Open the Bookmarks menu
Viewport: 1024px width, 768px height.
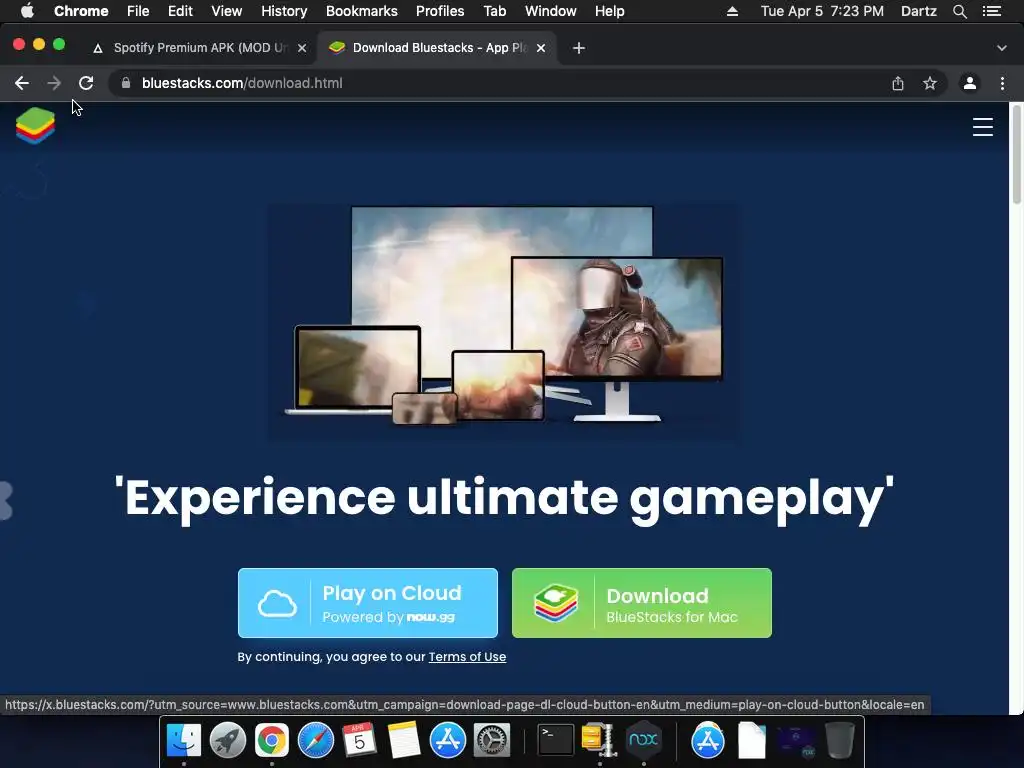click(x=362, y=11)
